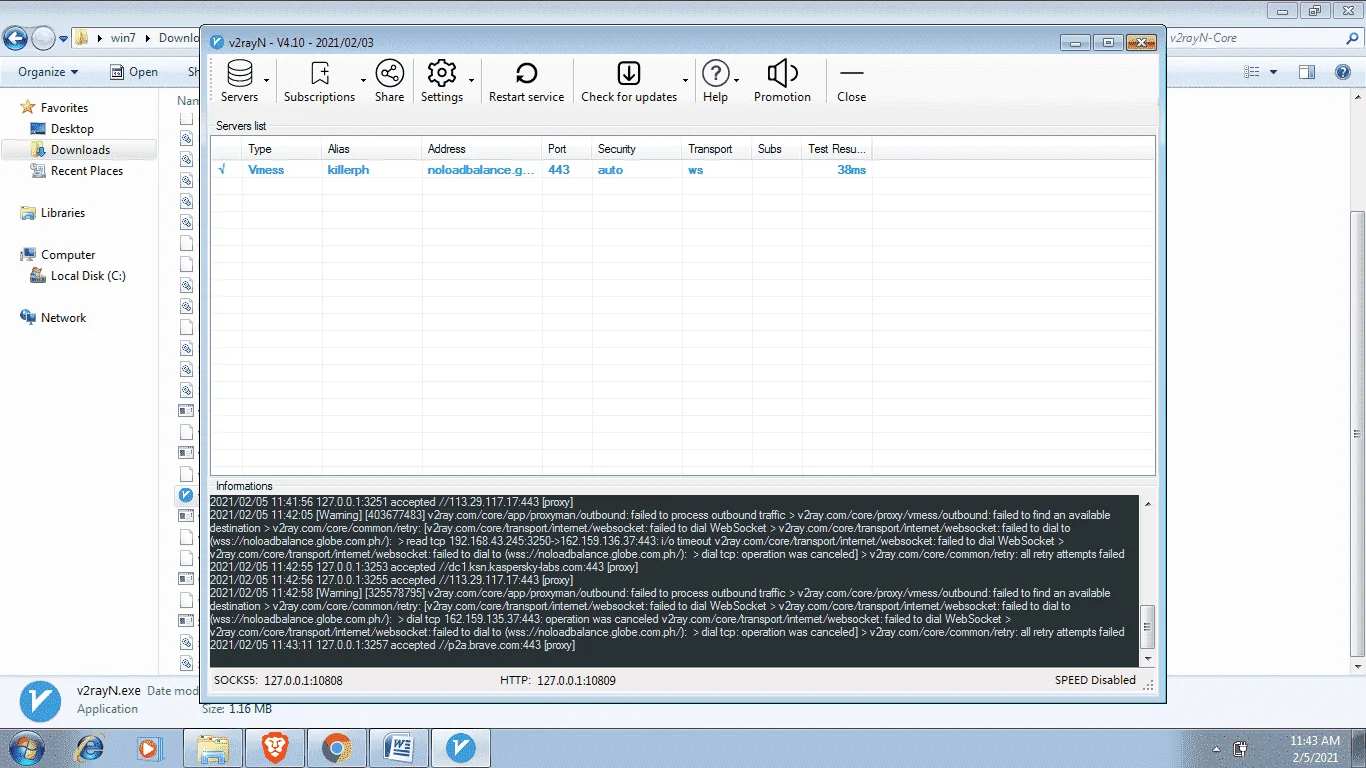Open the Windows Start menu orb

25,748
